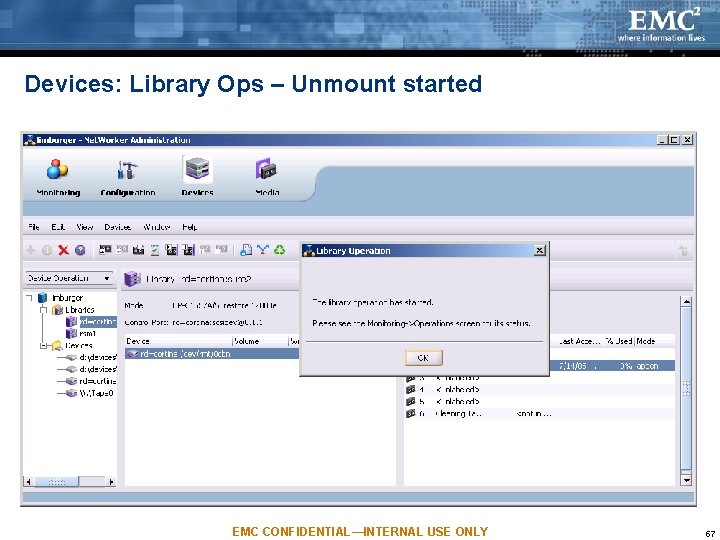Click the vertical scrollbar down arrow
Screen dimensions: 720x540
click(686, 480)
